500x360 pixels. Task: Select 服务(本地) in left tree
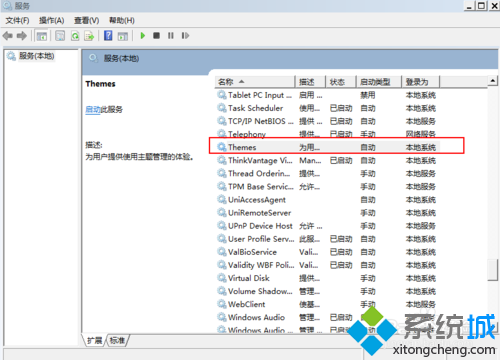pyautogui.click(x=36, y=56)
